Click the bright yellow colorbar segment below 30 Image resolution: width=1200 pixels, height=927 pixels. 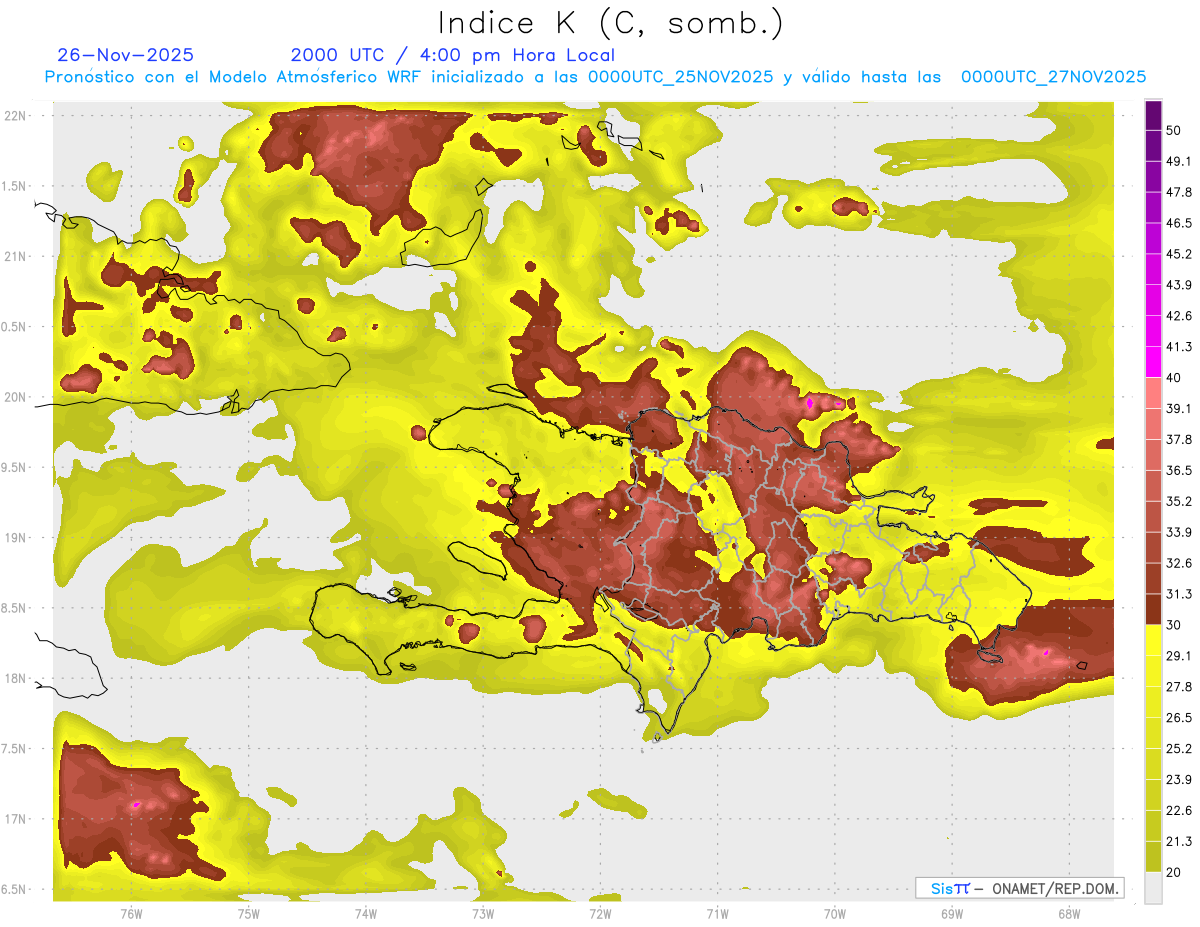(x=1153, y=640)
